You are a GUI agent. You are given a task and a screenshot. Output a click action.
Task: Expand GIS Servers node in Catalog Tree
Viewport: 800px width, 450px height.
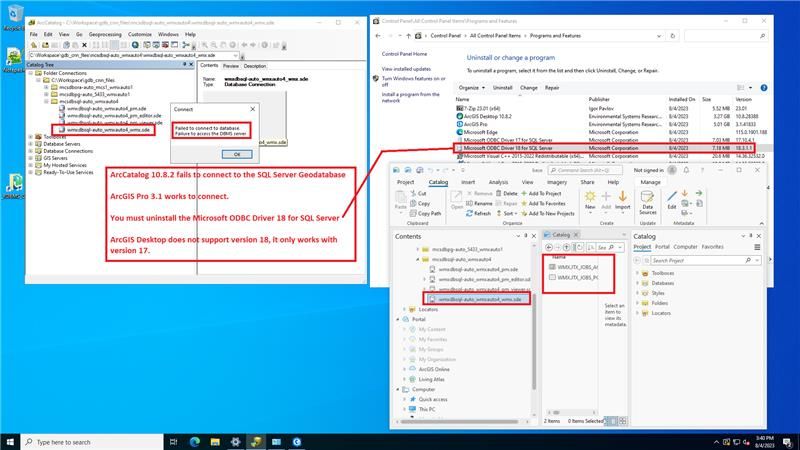31,158
